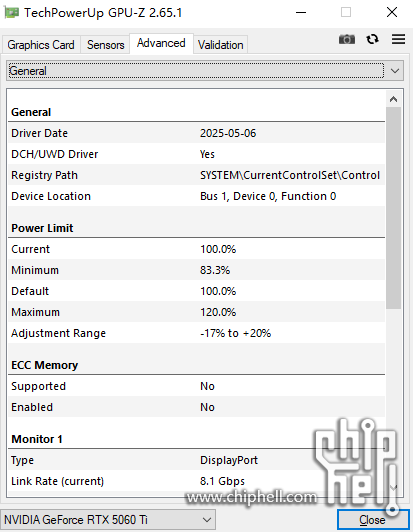Select the Registry Path value starting with SYSTEM\CurrentControlSet
The height and width of the screenshot is (532, 413).
point(290,175)
